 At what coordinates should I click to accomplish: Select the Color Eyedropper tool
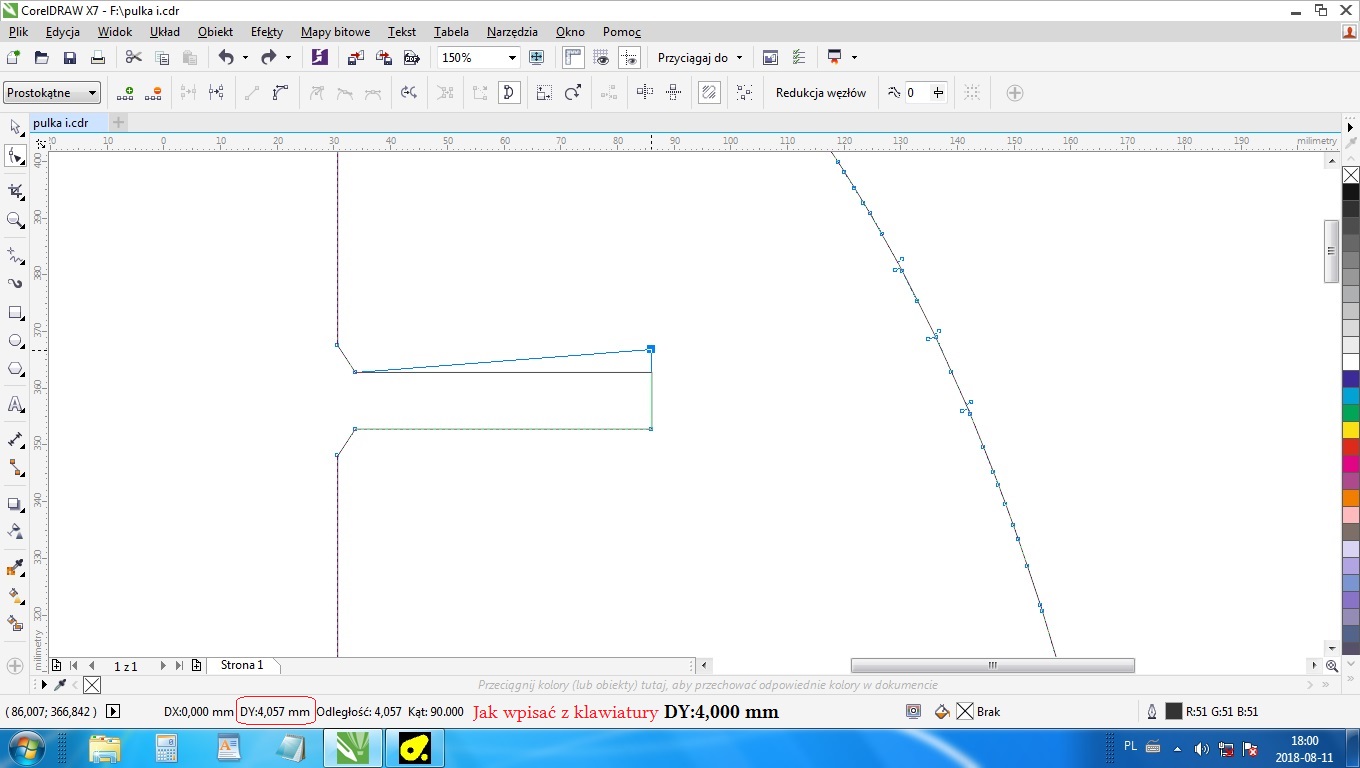[15, 567]
